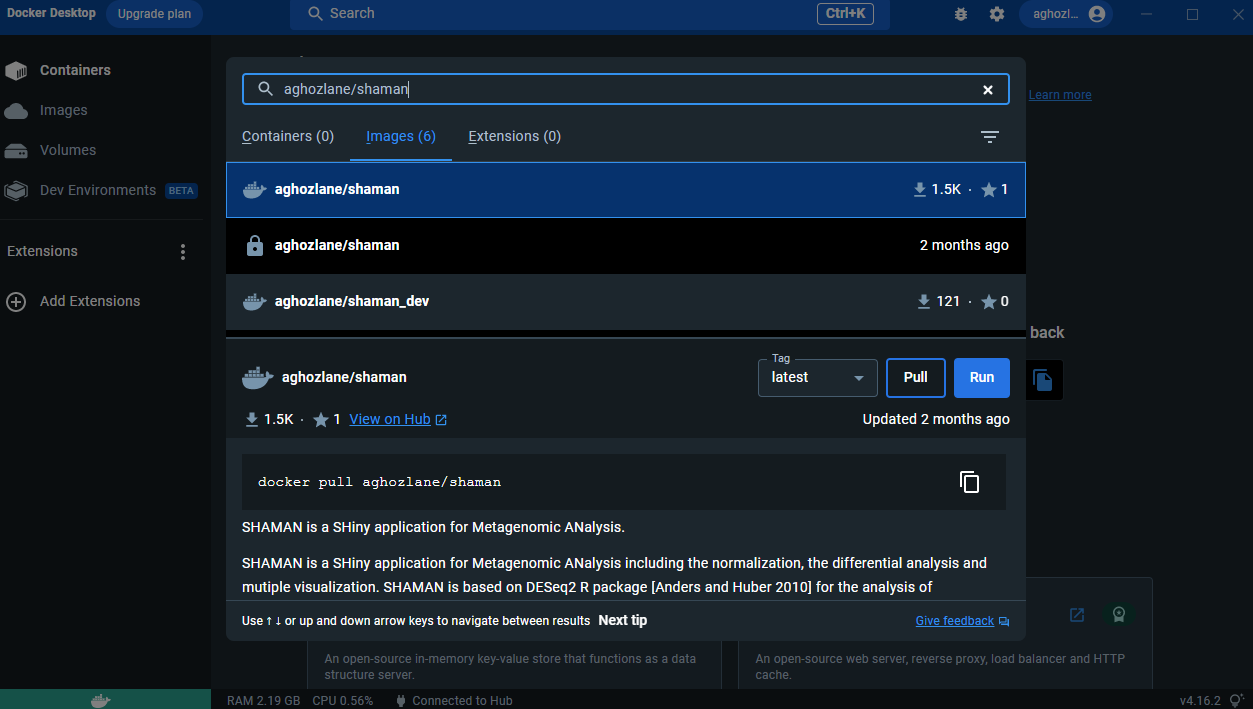The image size is (1253, 709).
Task: Open Settings gear icon in title bar
Action: (x=997, y=14)
